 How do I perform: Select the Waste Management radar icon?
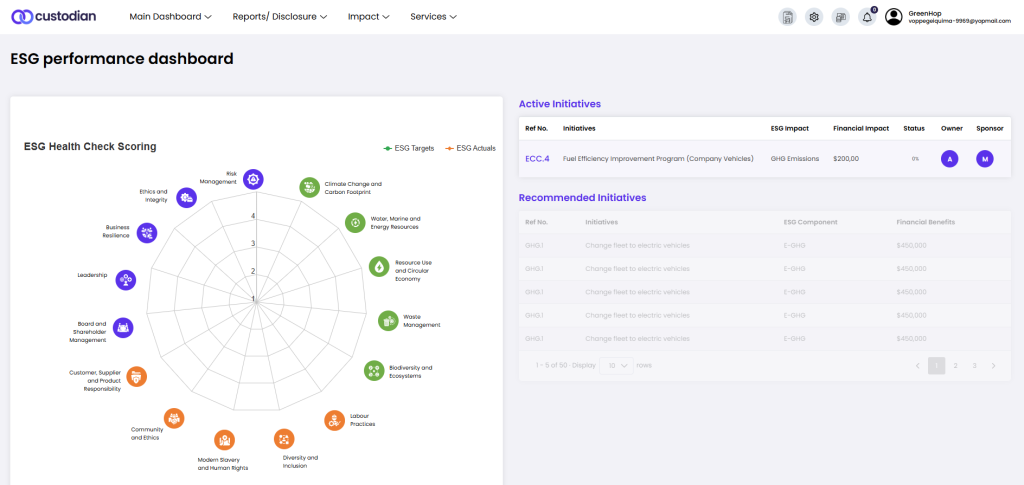pyautogui.click(x=387, y=321)
